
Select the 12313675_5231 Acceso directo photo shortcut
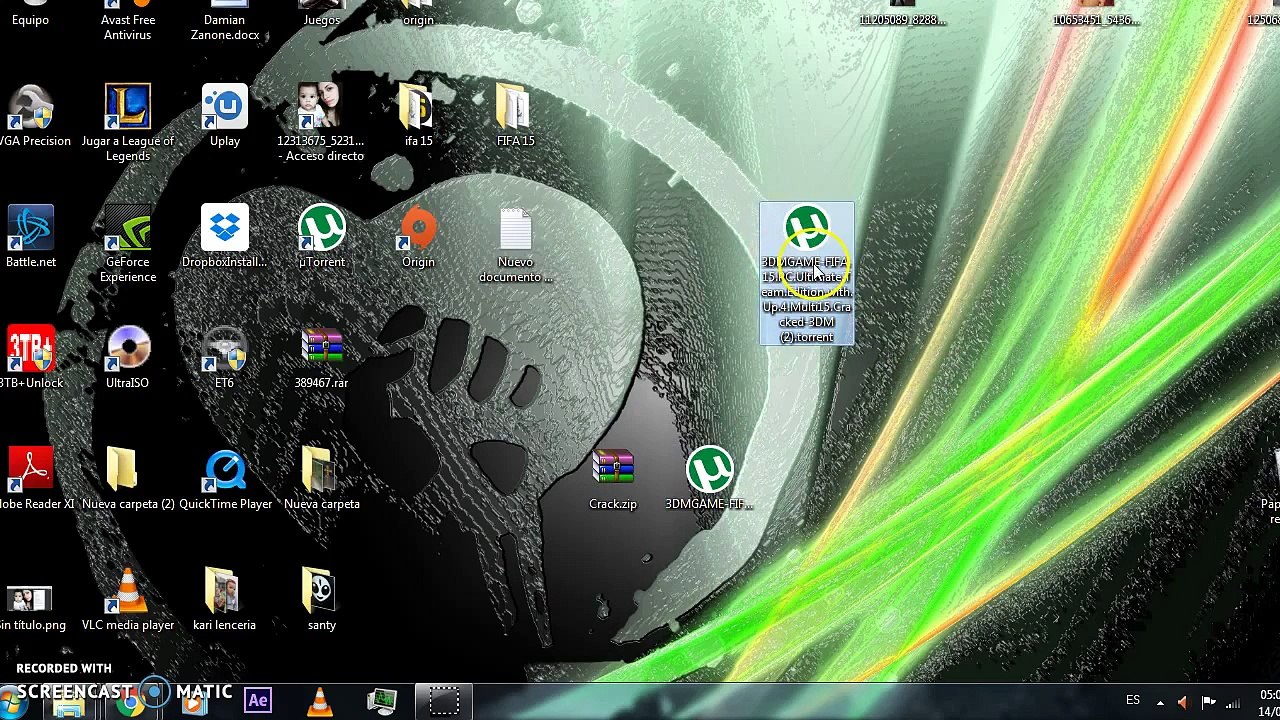click(x=321, y=122)
